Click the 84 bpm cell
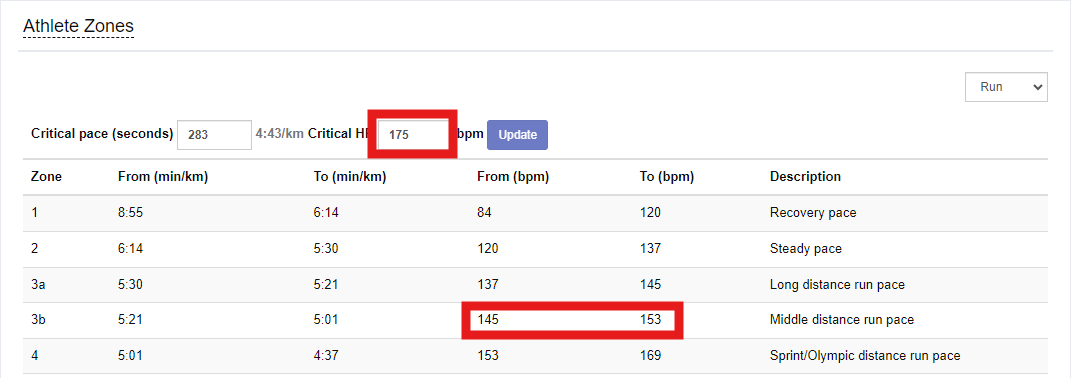 pyautogui.click(x=484, y=213)
